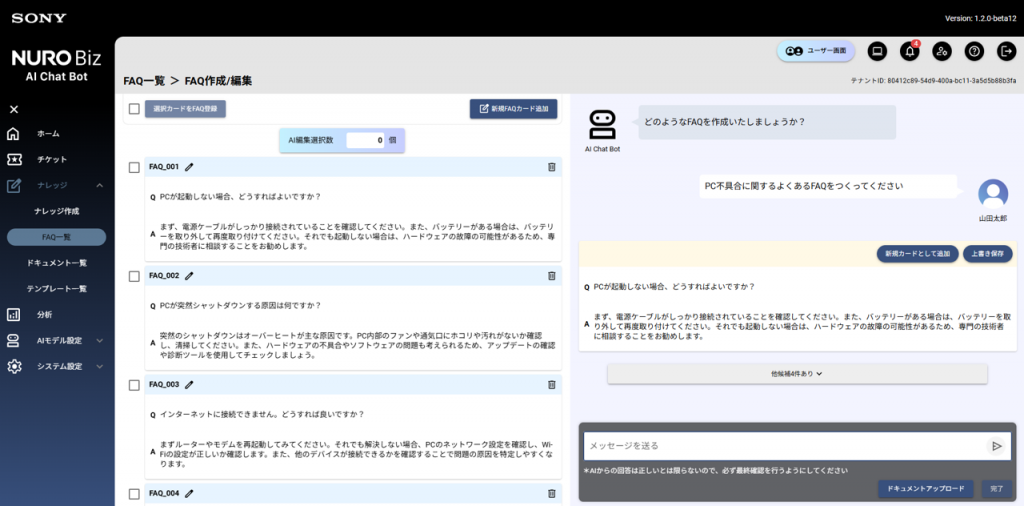Screen dimensions: 1024x506
Task: Click the help question mark icon
Action: (974, 51)
